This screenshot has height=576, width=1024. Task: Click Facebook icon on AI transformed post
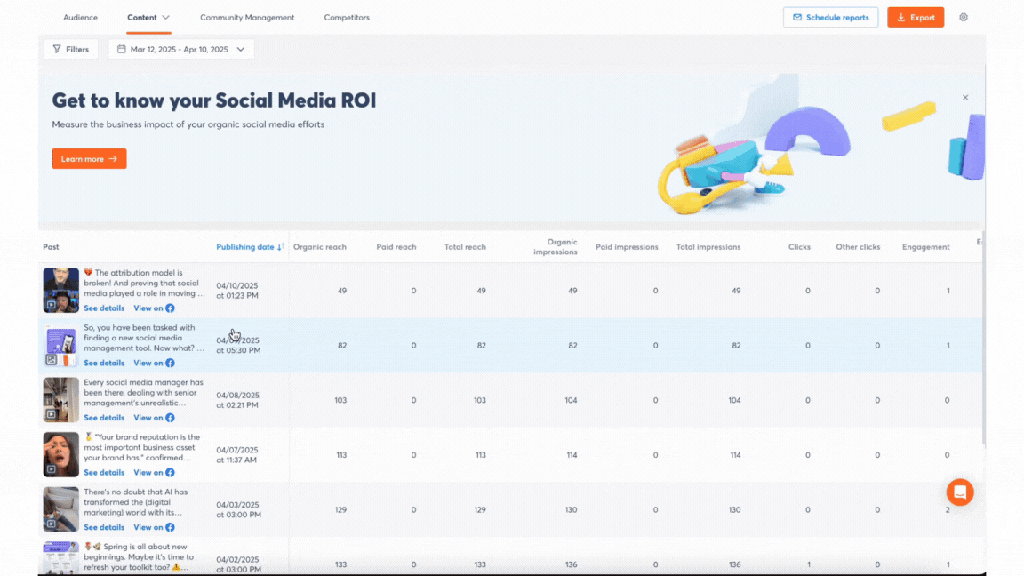[170, 527]
